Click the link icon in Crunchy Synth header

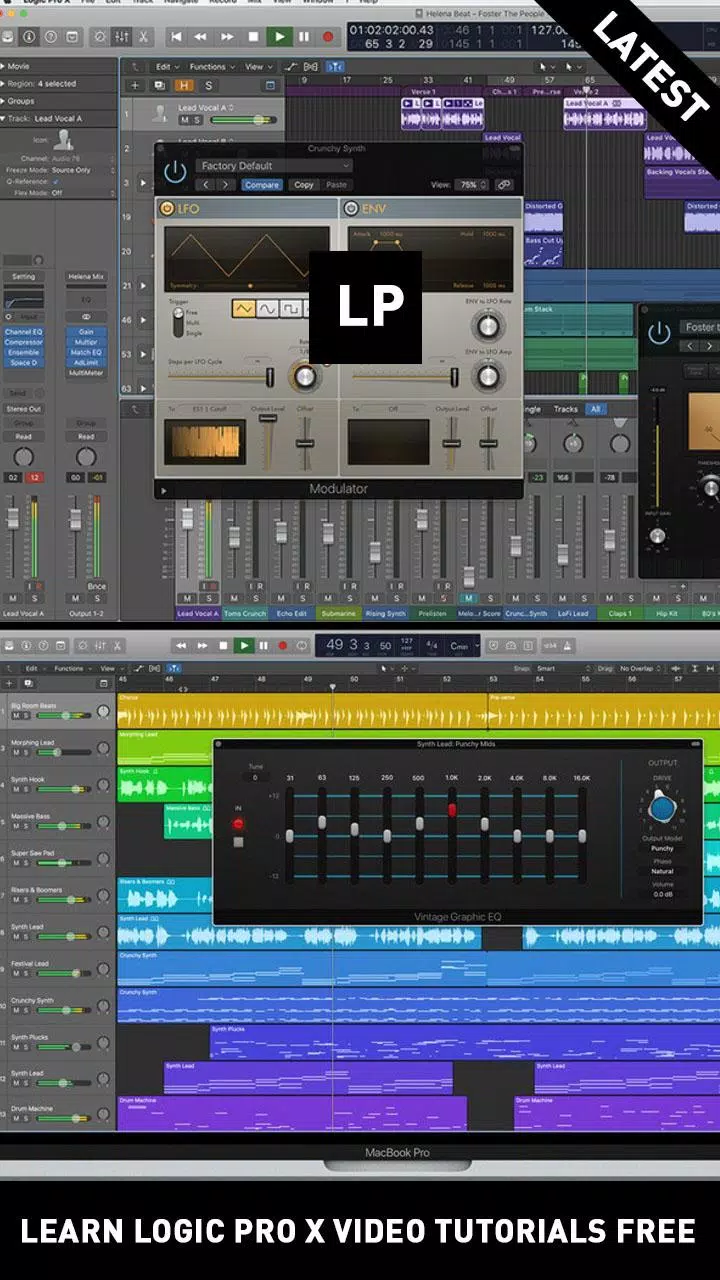point(504,185)
